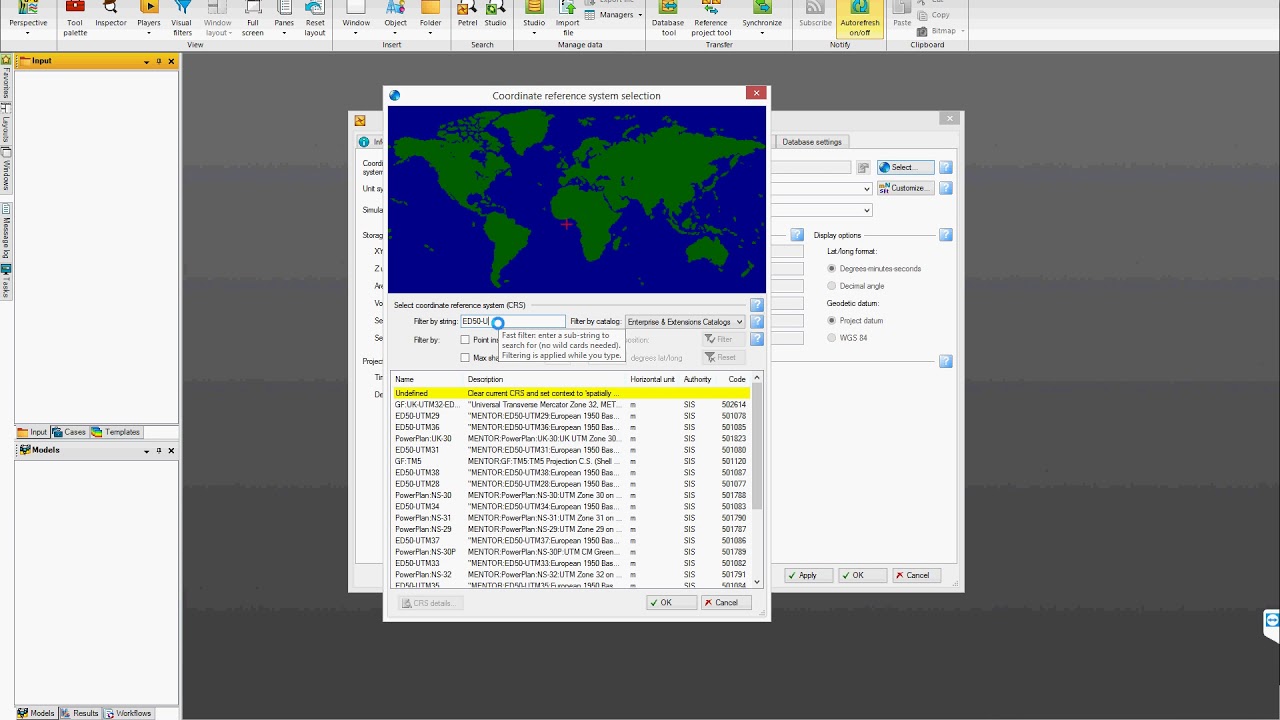This screenshot has height=720, width=1280.
Task: Select the Undefined CRS row
Action: click(x=570, y=393)
